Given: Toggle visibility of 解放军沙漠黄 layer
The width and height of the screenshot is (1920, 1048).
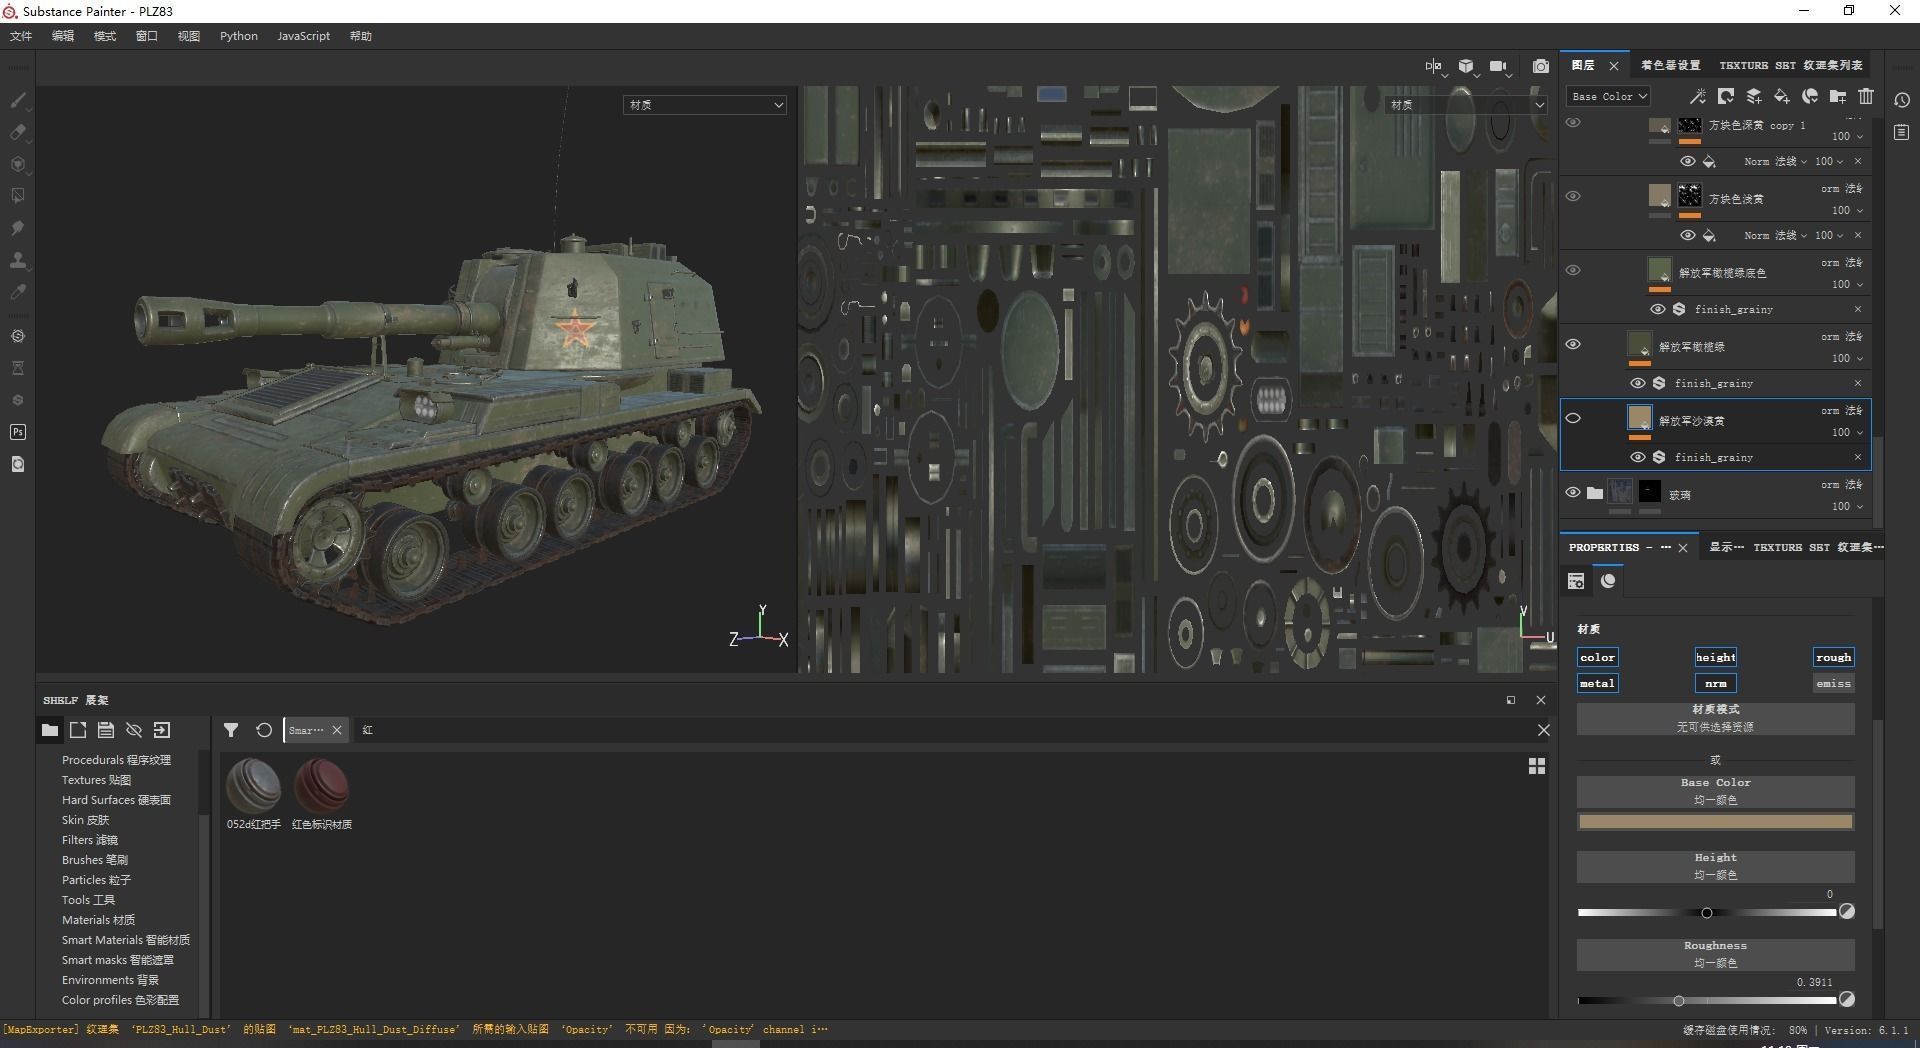Looking at the screenshot, I should click(x=1573, y=419).
